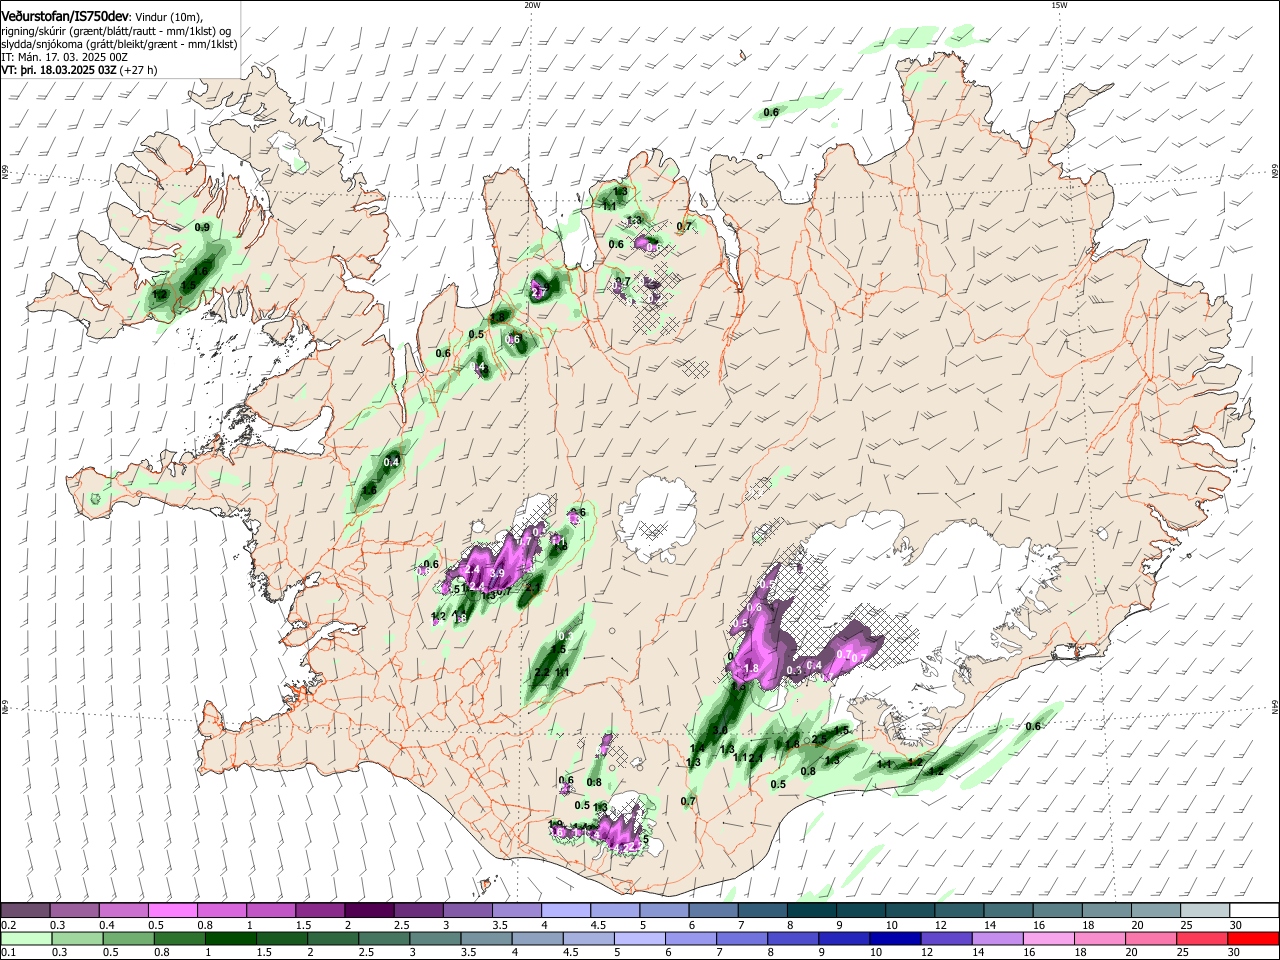
Task: Select the lower legend green swatch labeled 0.5
Action: coord(127,938)
